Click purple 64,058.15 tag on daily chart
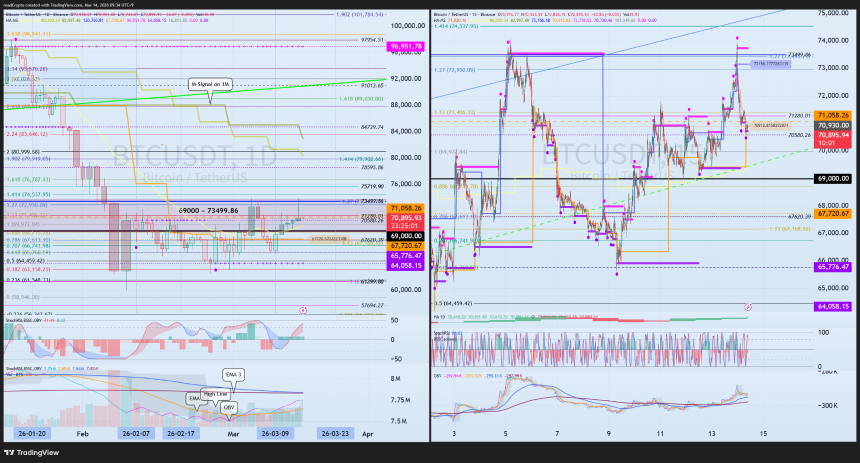 (406, 266)
